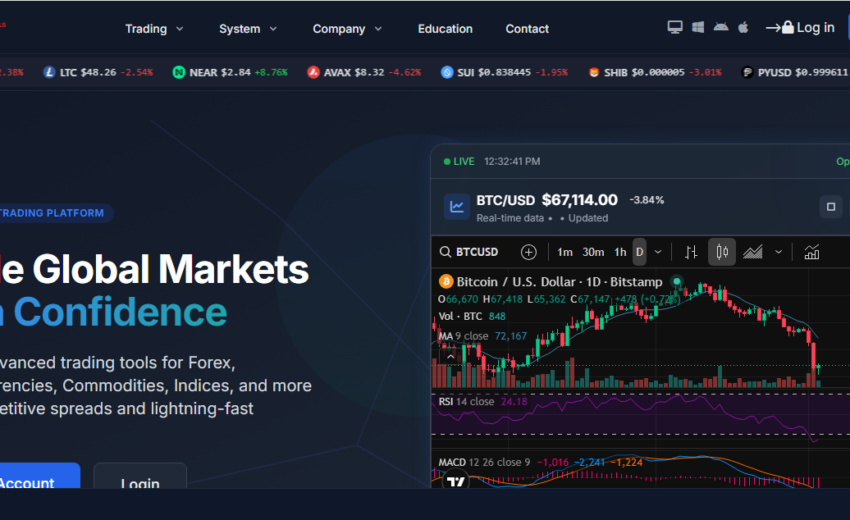Click the square expand button in BTC/USD header
Viewport: 850px width, 520px height.
coord(830,207)
